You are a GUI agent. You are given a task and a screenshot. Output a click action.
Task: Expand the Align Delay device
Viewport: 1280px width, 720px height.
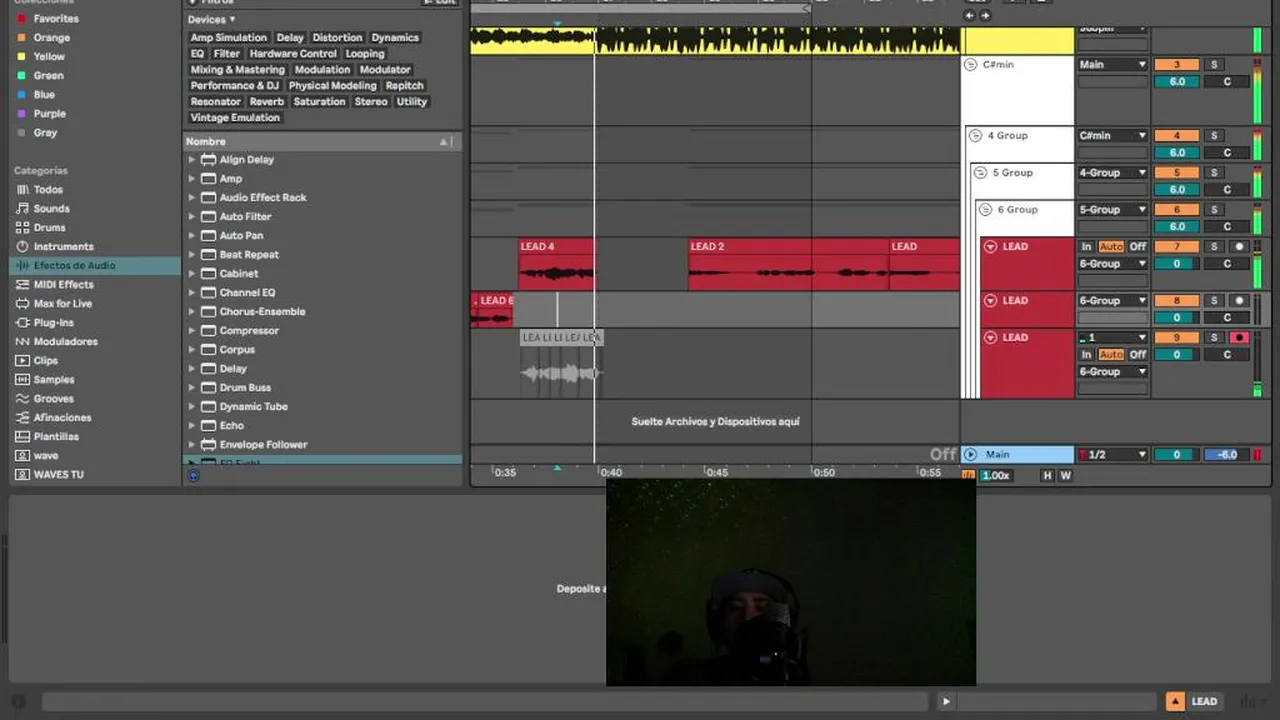(192, 160)
